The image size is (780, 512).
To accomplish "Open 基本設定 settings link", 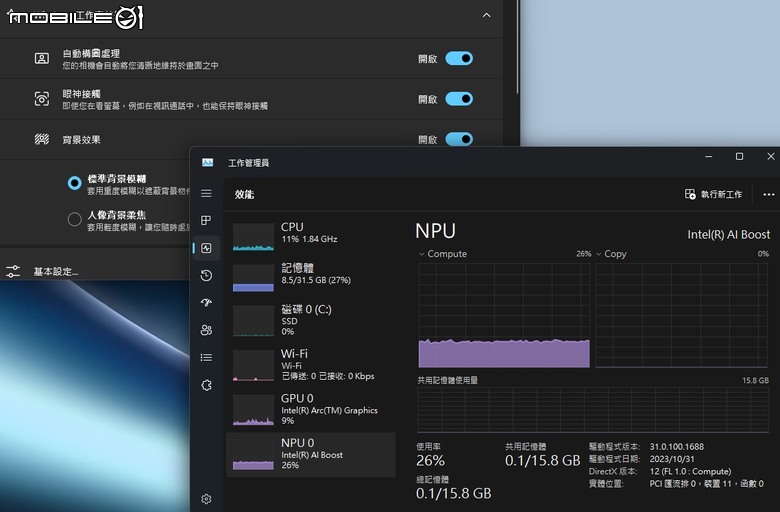I will point(56,272).
